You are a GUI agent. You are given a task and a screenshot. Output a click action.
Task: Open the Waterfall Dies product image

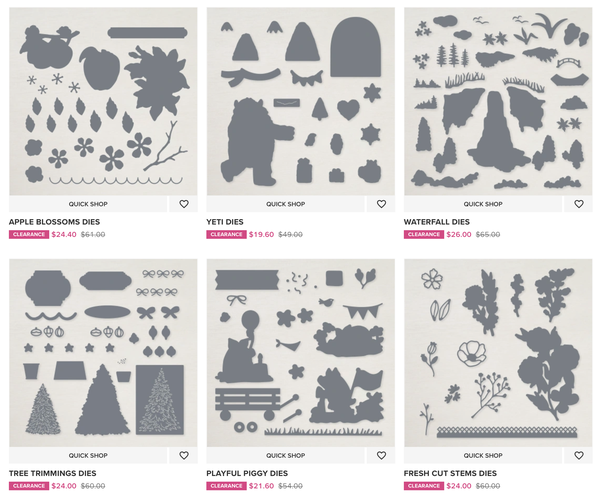498,101
